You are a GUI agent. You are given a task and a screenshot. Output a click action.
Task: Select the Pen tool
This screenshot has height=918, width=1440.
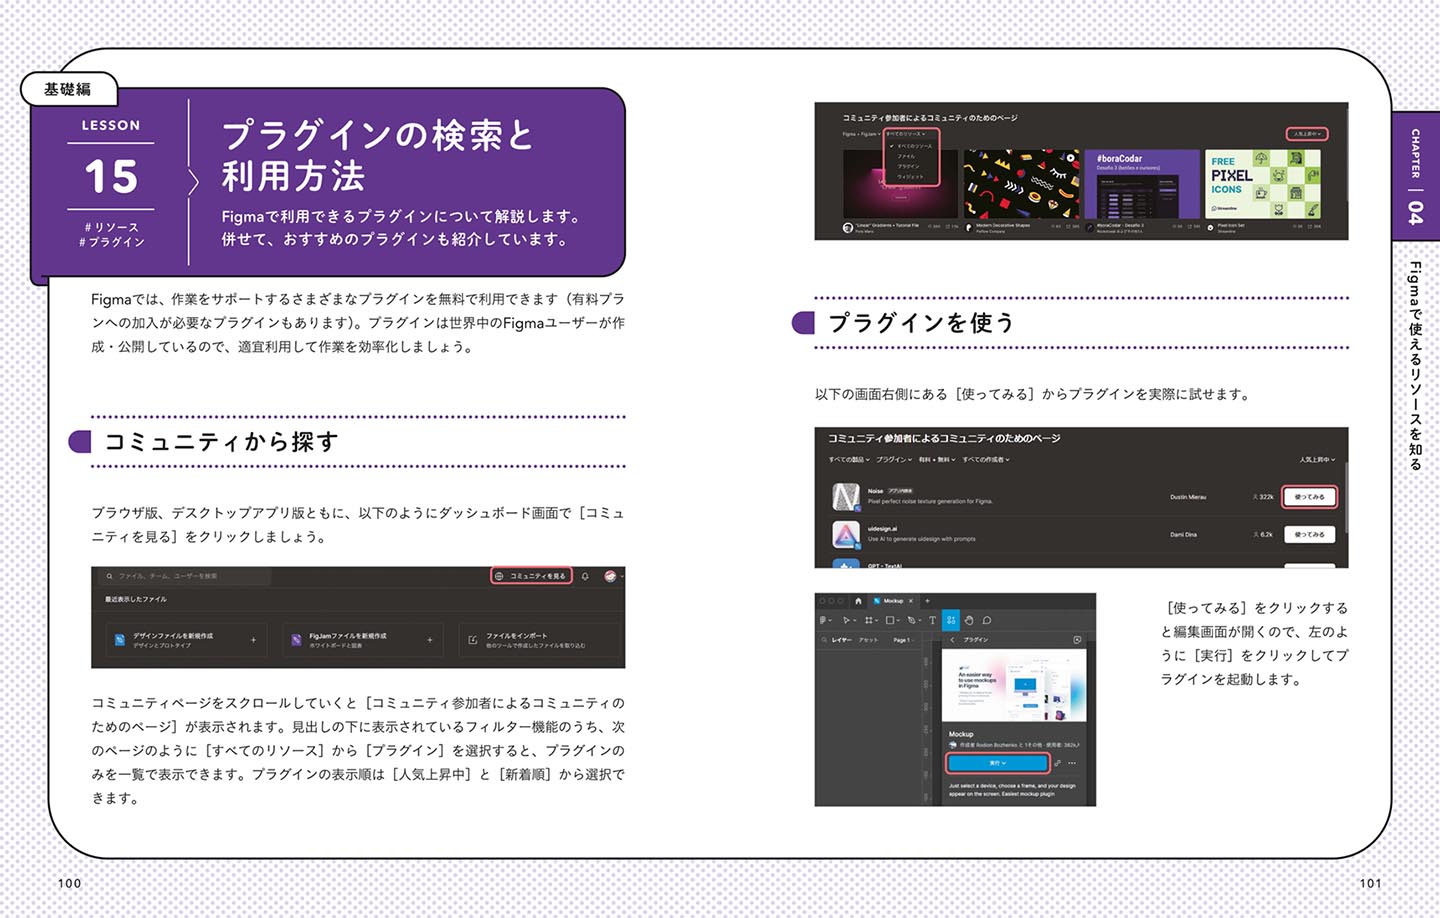(913, 620)
